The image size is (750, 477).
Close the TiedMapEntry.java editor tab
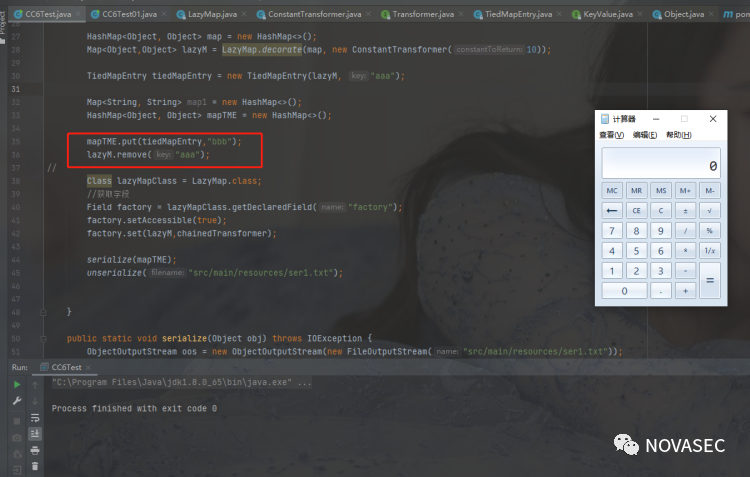pyautogui.click(x=559, y=14)
